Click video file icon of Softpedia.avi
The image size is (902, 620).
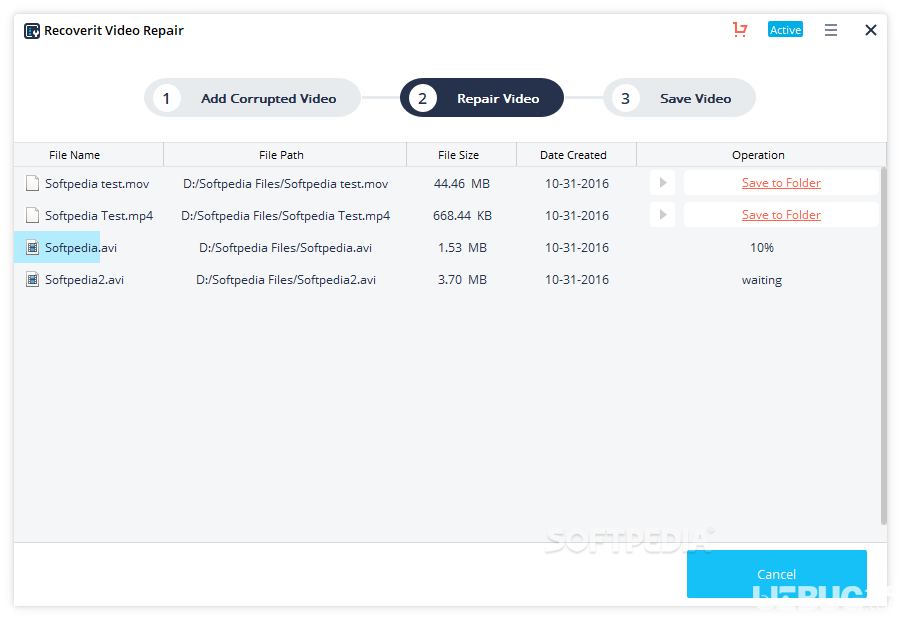[33, 248]
